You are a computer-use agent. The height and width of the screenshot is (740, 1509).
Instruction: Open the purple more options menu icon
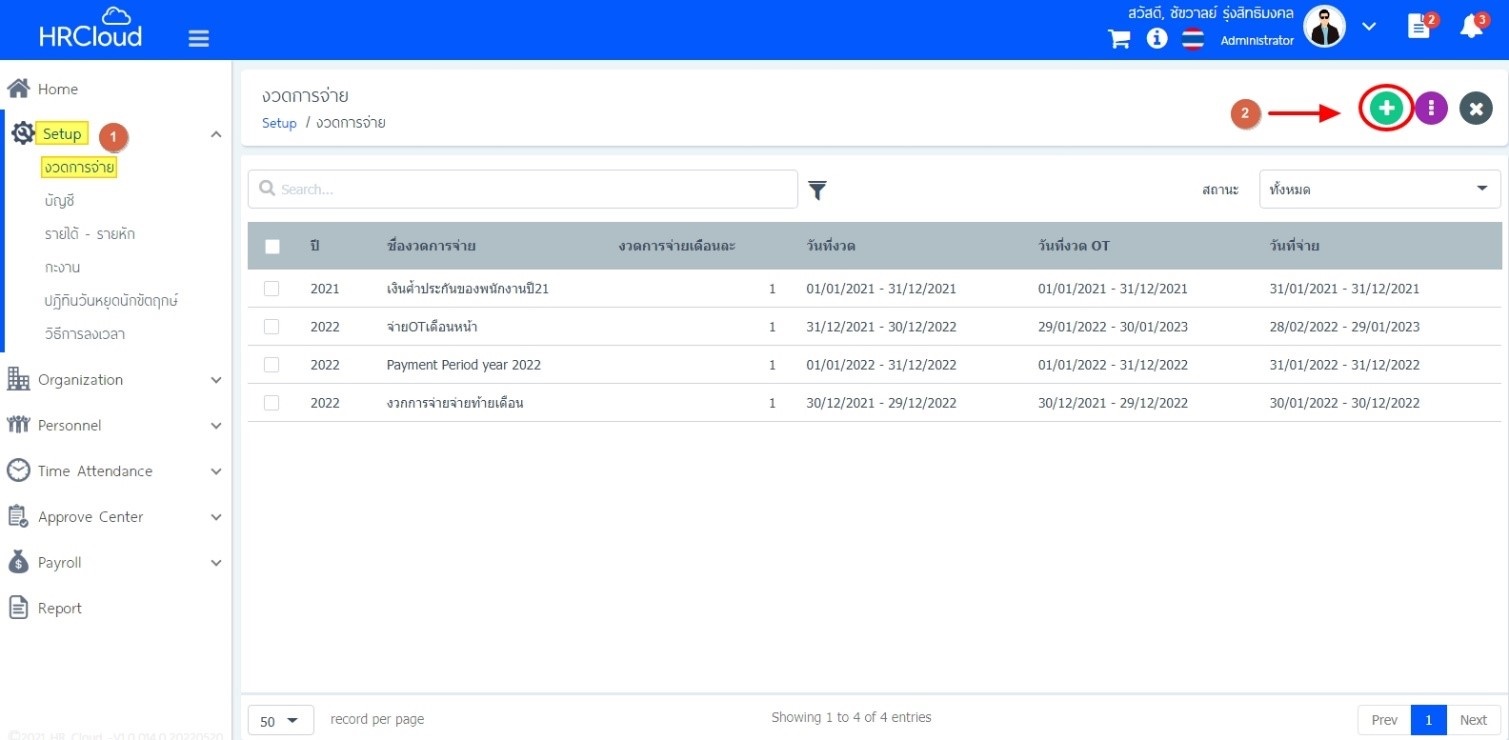pyautogui.click(x=1431, y=108)
